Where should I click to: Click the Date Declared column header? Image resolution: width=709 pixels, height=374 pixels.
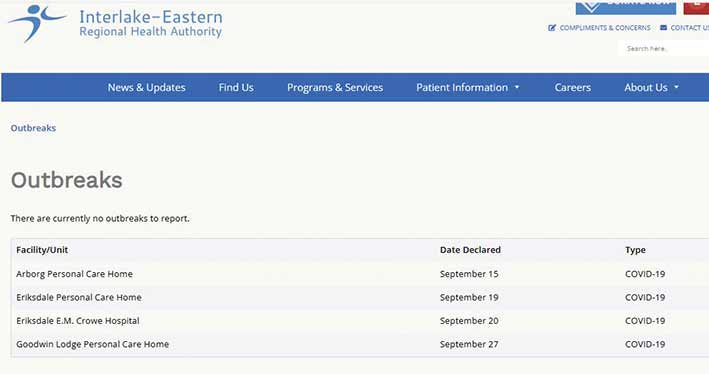coord(470,250)
